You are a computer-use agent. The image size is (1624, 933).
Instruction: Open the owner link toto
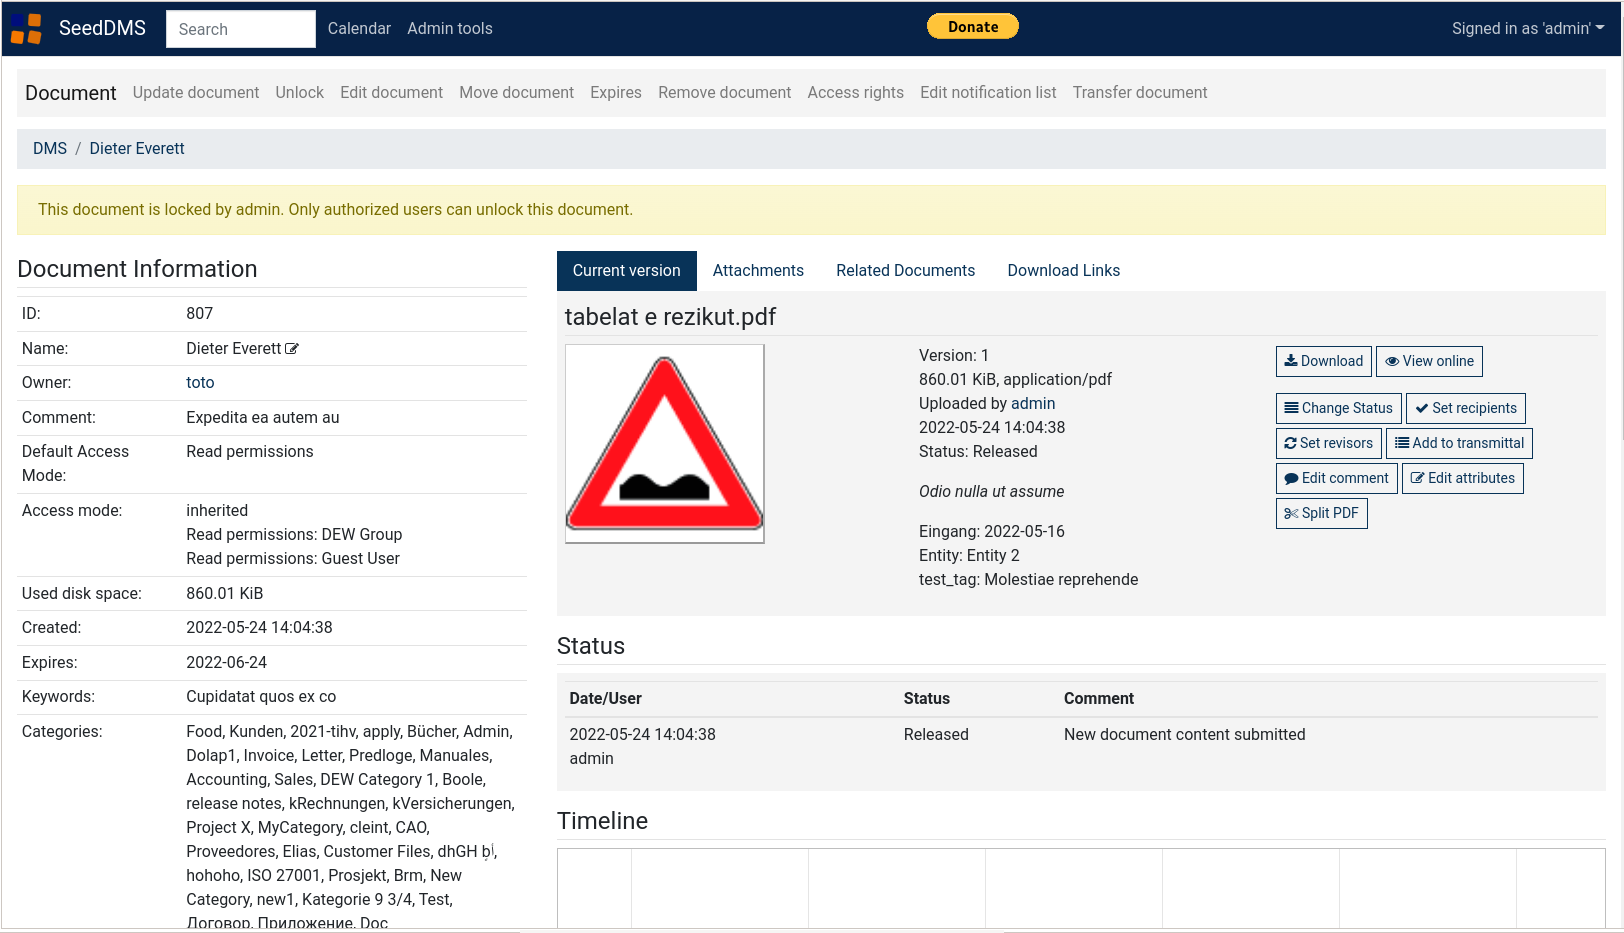tap(200, 383)
